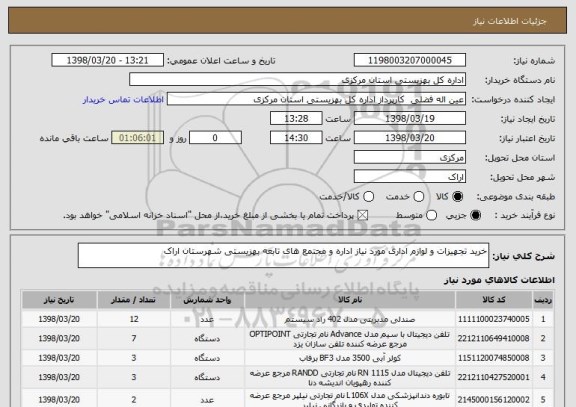This screenshot has width=576, height=407.
Task: Click the buyer organization name field
Action: point(298,80)
